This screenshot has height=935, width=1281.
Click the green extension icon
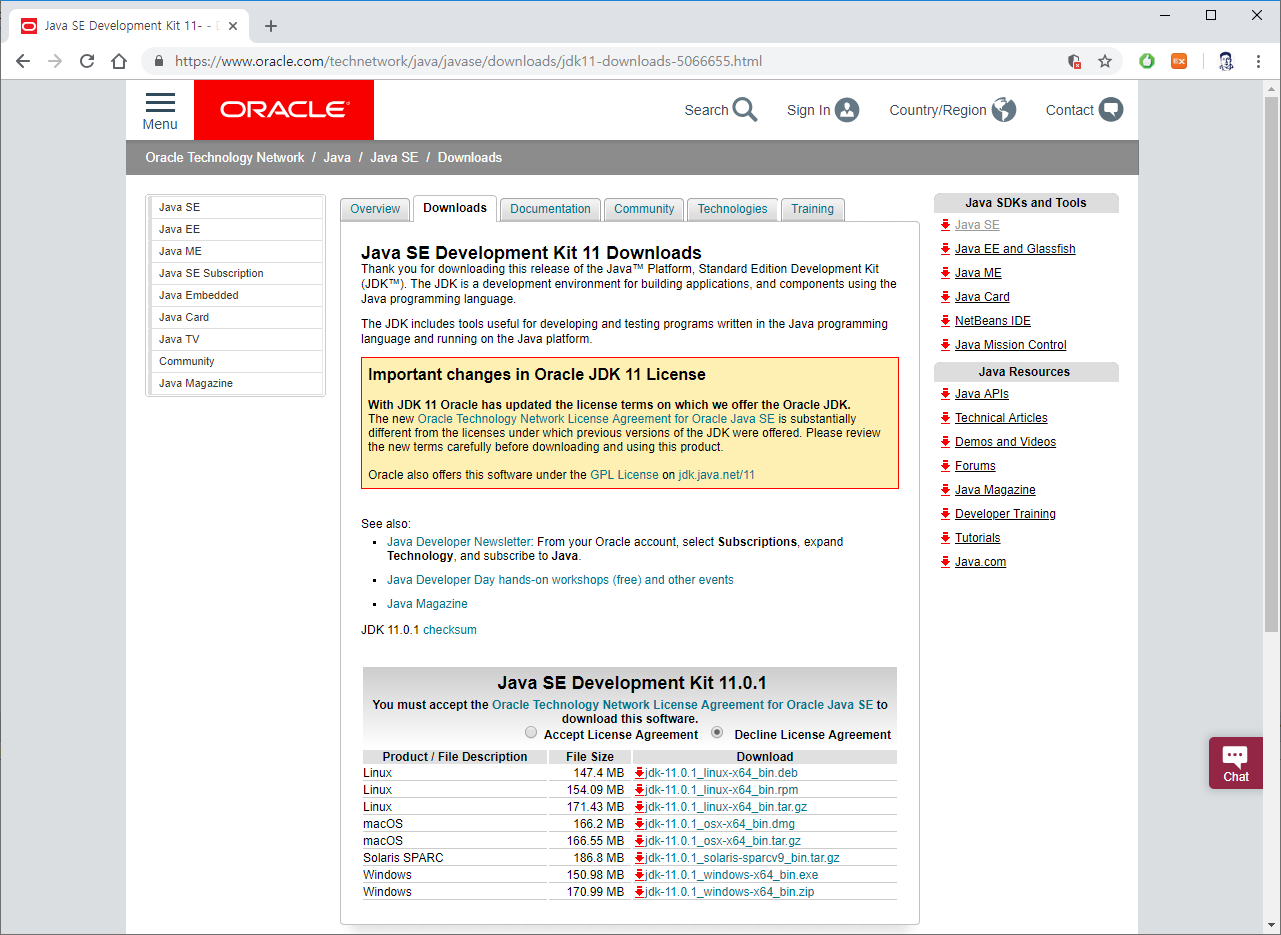pos(1147,61)
